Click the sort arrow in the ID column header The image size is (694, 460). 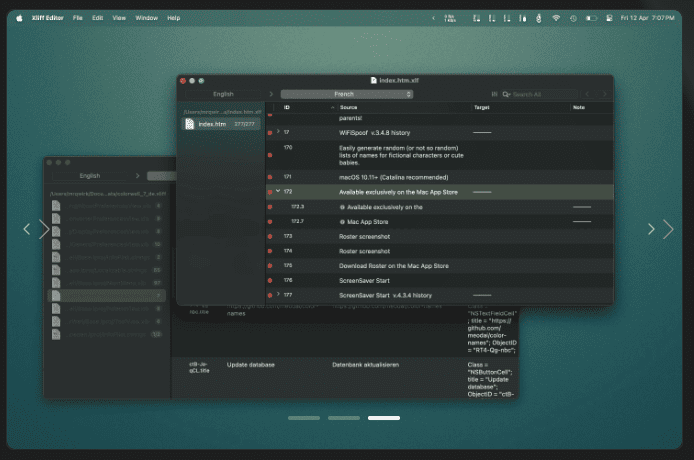pos(332,108)
